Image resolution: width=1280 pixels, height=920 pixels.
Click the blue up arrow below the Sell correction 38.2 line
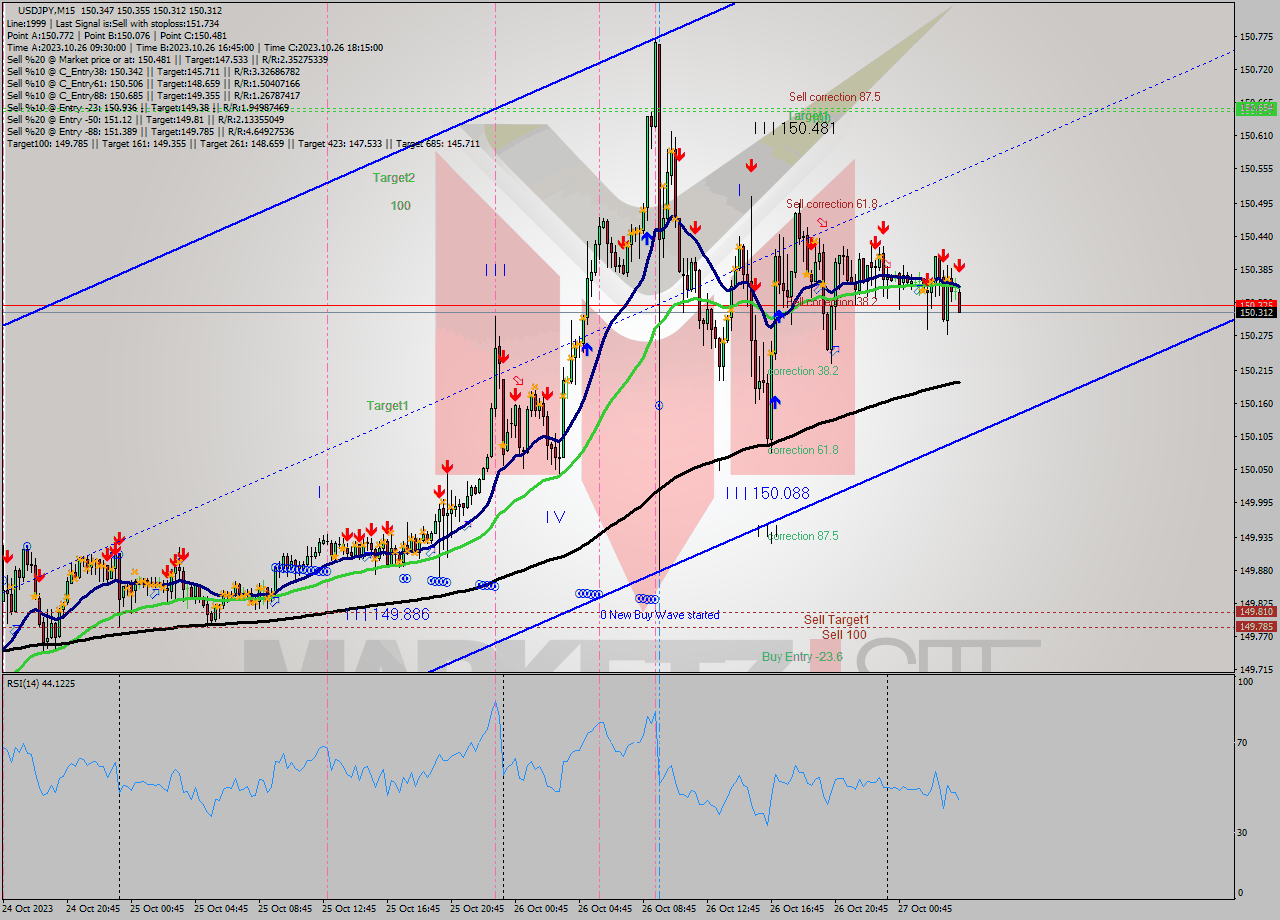tap(780, 316)
